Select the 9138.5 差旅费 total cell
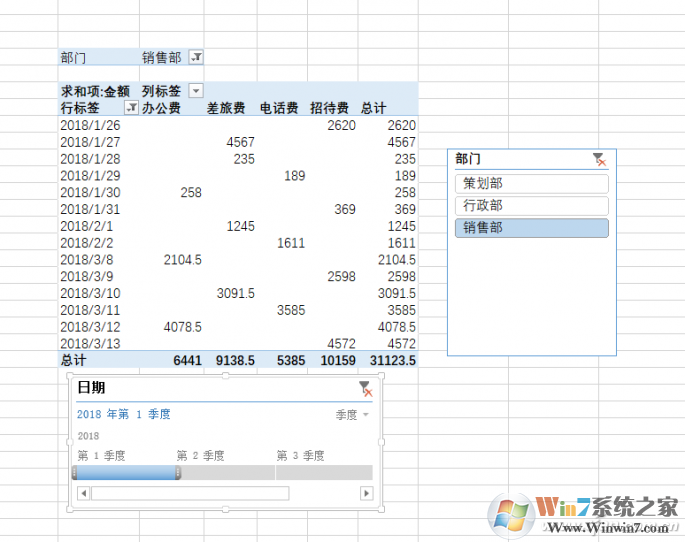This screenshot has width=685, height=542. tap(235, 360)
